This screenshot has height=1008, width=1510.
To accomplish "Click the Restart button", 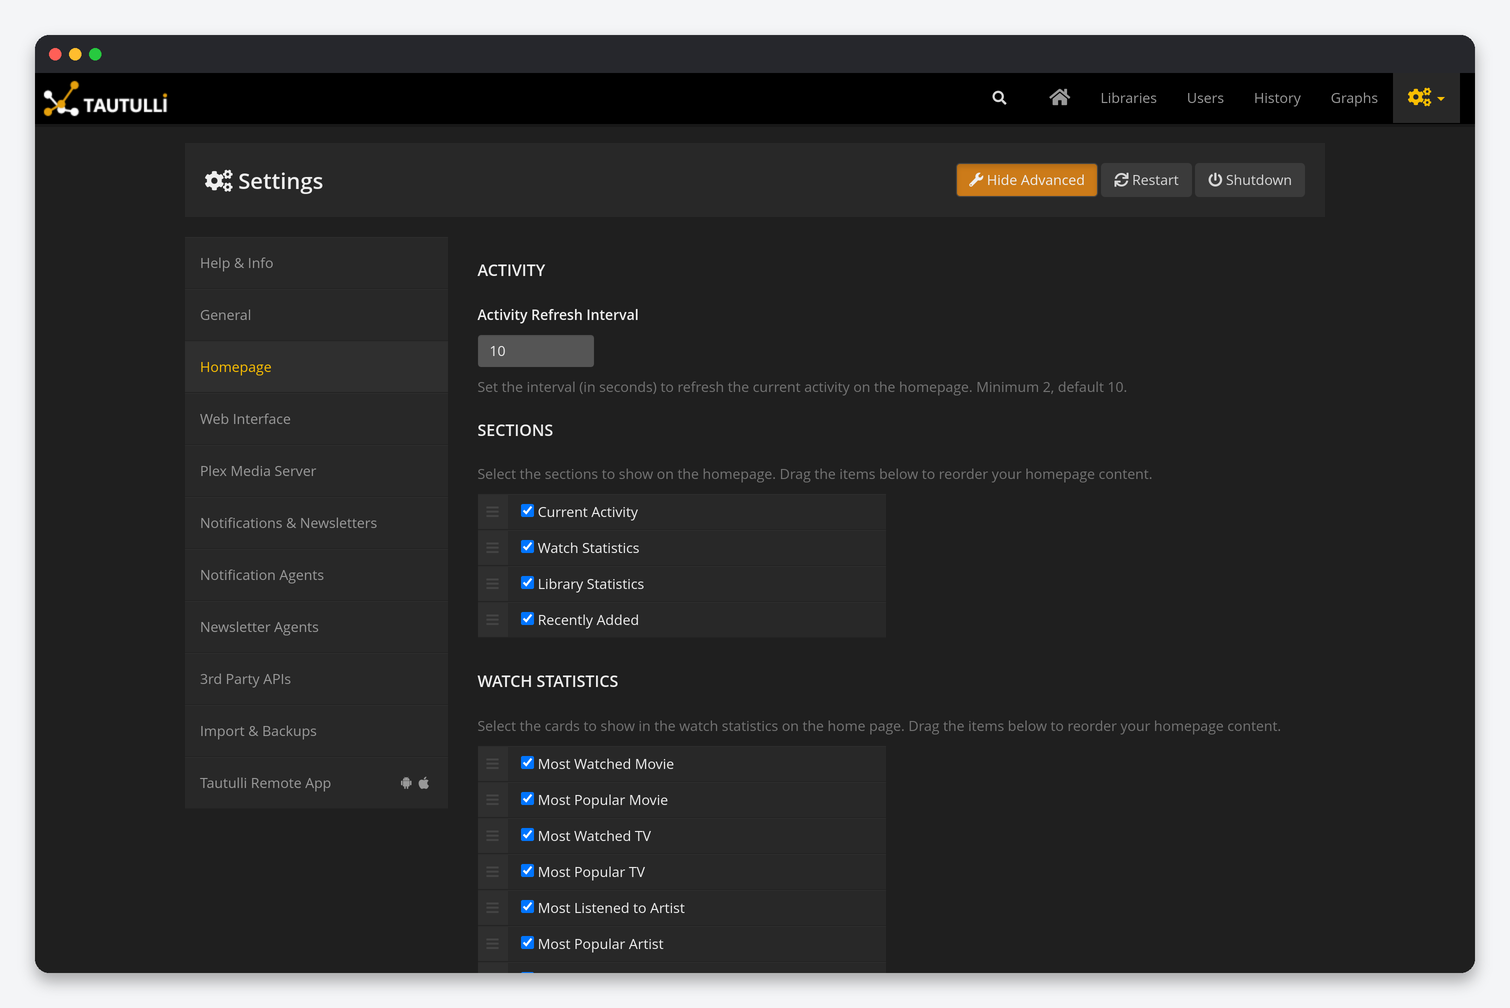I will pos(1146,180).
